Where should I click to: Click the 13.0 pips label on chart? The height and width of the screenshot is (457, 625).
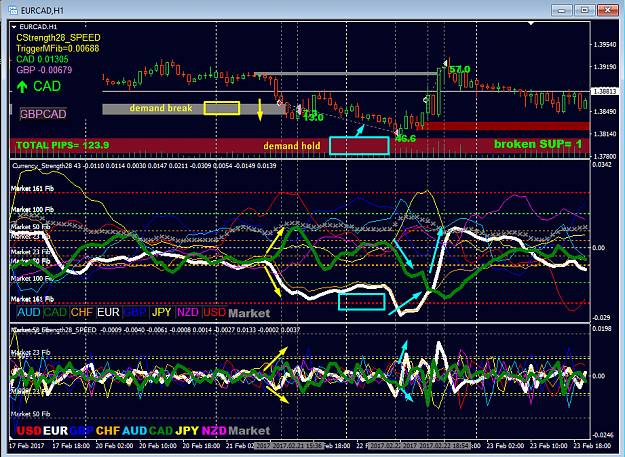coord(313,117)
